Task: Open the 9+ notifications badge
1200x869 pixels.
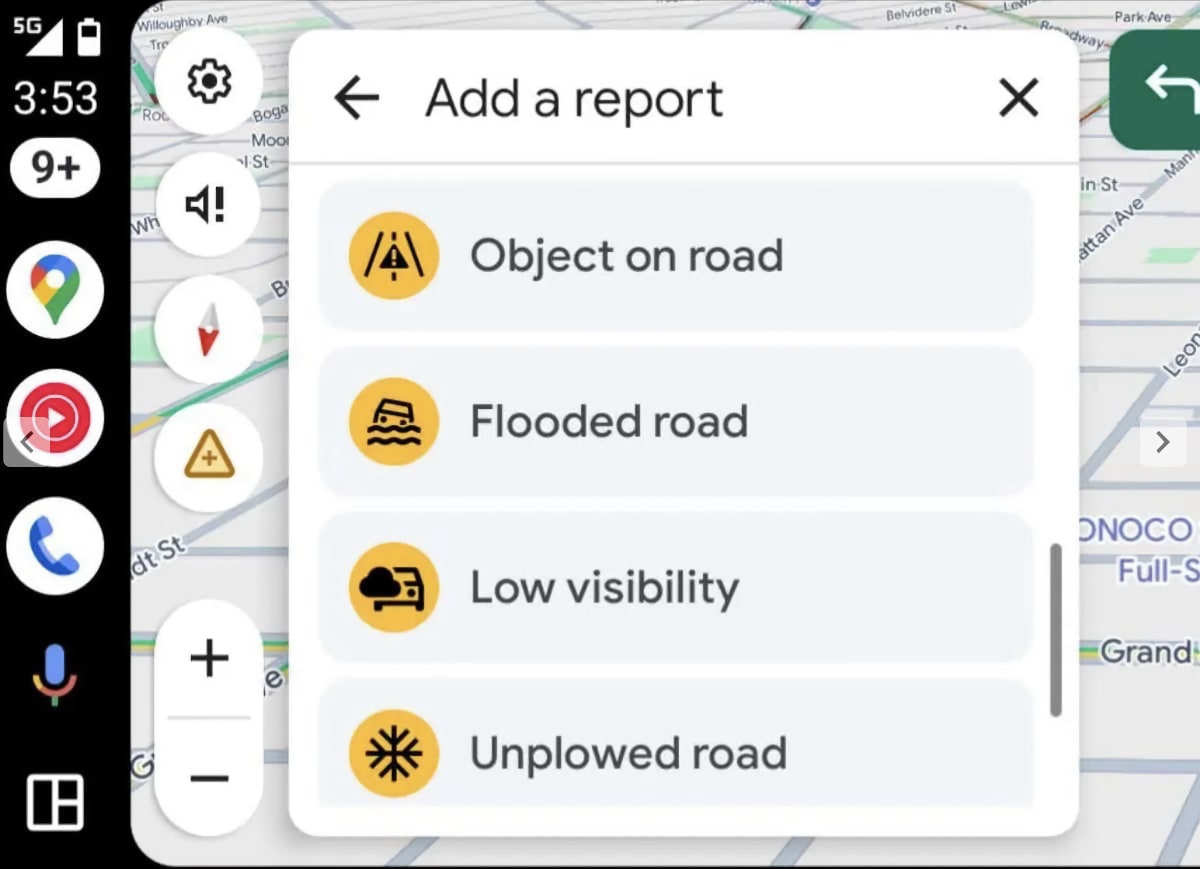Action: pos(55,168)
